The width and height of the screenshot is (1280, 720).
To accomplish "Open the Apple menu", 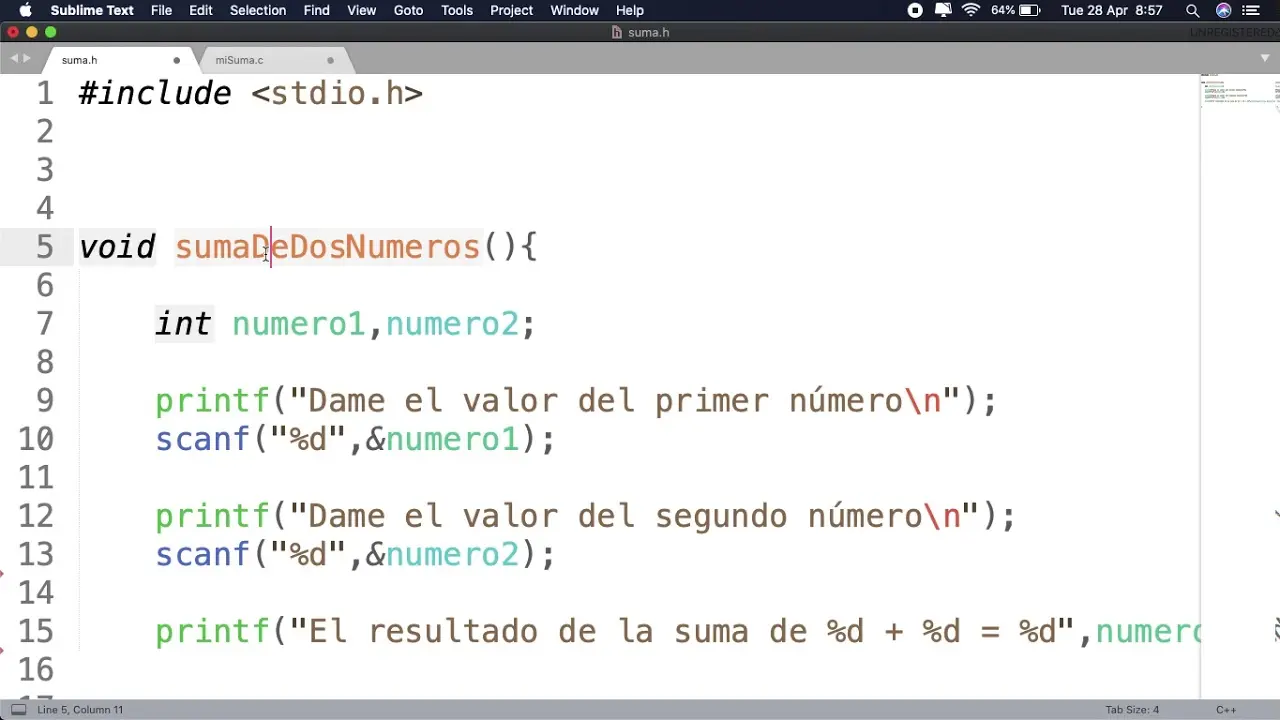I will (26, 10).
